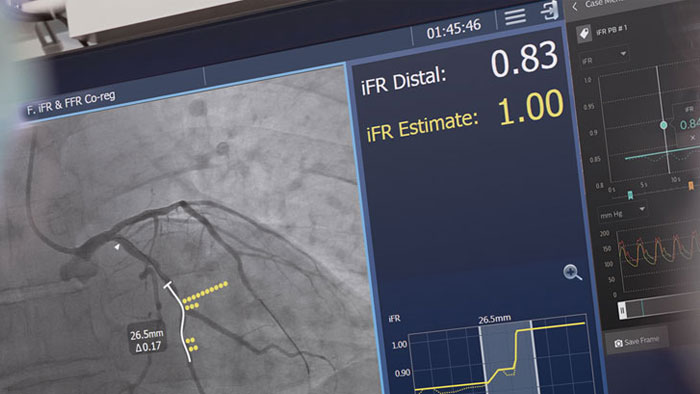Open the hamburger menu icon
Screen dimensions: 700x394
click(x=515, y=17)
